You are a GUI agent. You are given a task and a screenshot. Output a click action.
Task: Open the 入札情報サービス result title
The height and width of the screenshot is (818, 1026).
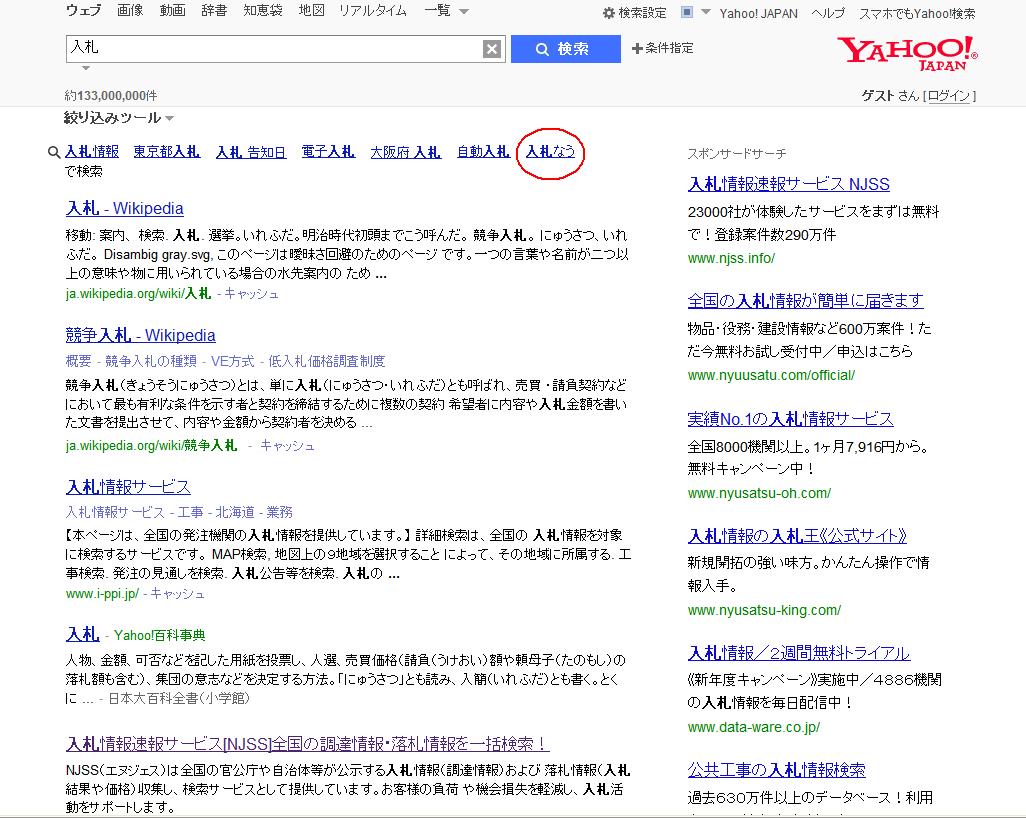(x=128, y=488)
